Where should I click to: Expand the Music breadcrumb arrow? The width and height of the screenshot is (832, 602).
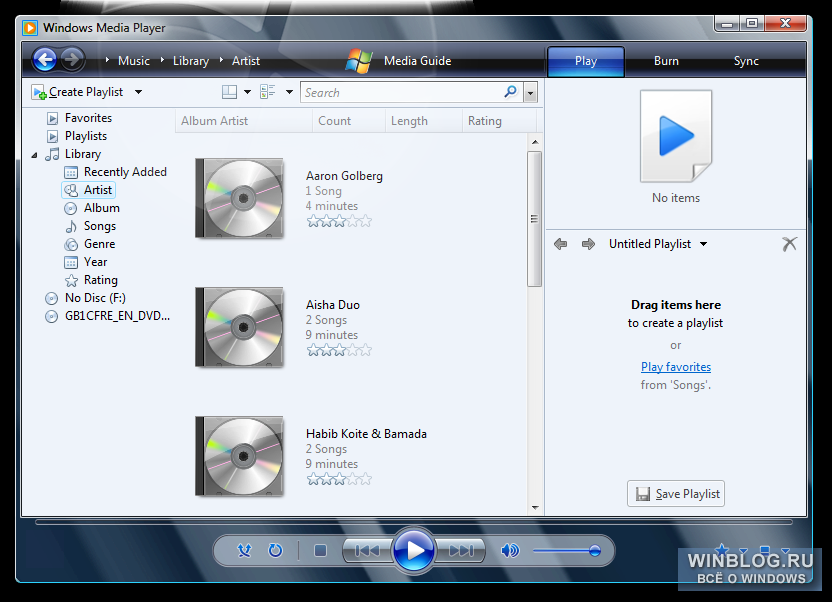pyautogui.click(x=107, y=60)
